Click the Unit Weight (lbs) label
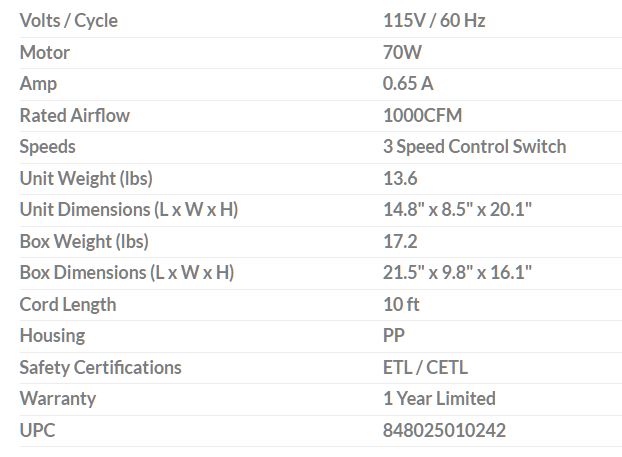The image size is (622, 457). (x=85, y=178)
